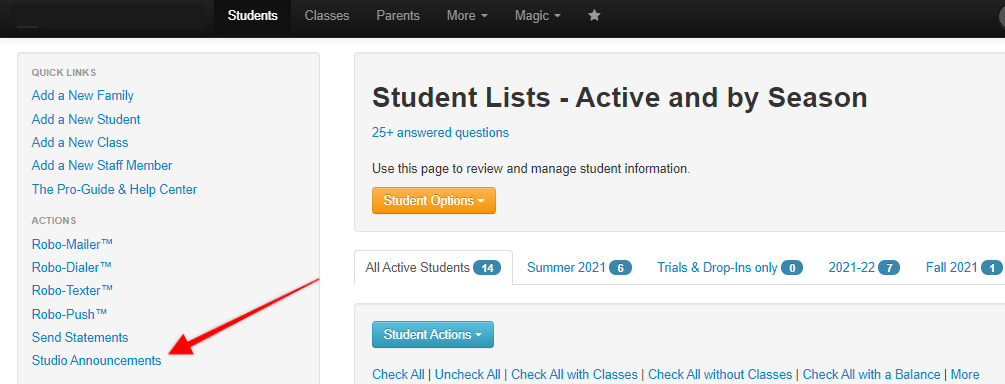Select the All Active Students tab
Viewport: 1005px width, 384px height.
(433, 267)
